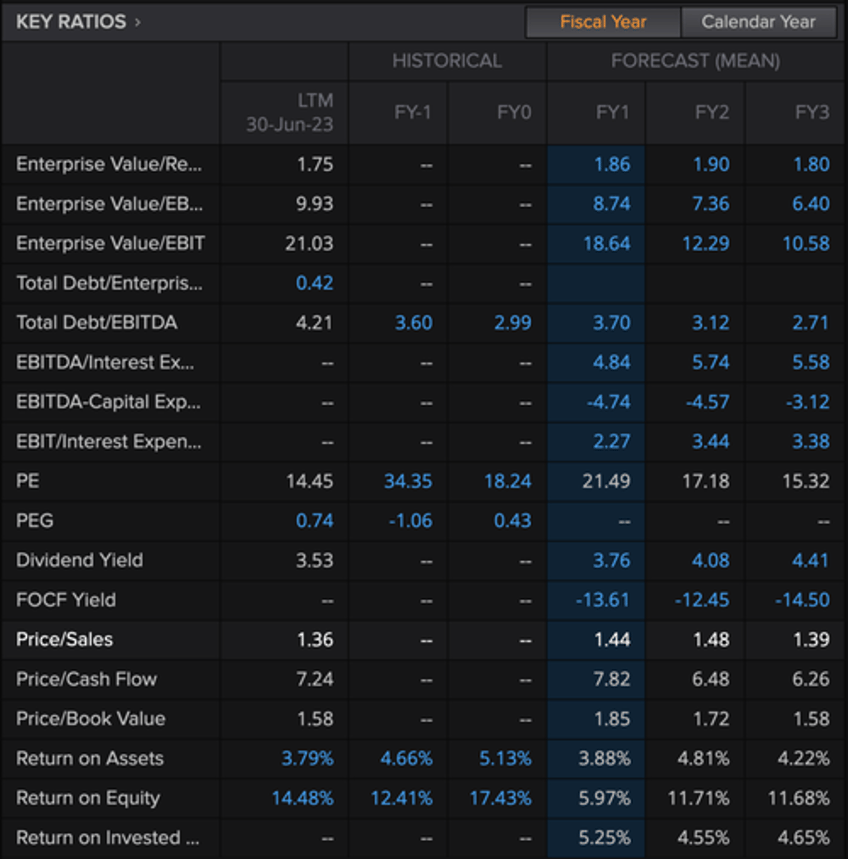Select the Enterprise Value/Re... row label
The width and height of the screenshot is (848, 859).
click(109, 164)
